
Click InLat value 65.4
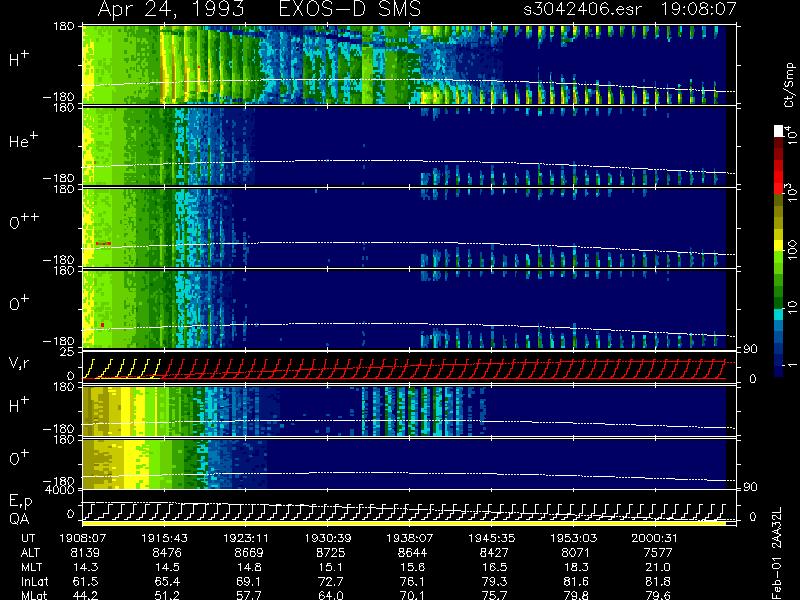(167, 581)
